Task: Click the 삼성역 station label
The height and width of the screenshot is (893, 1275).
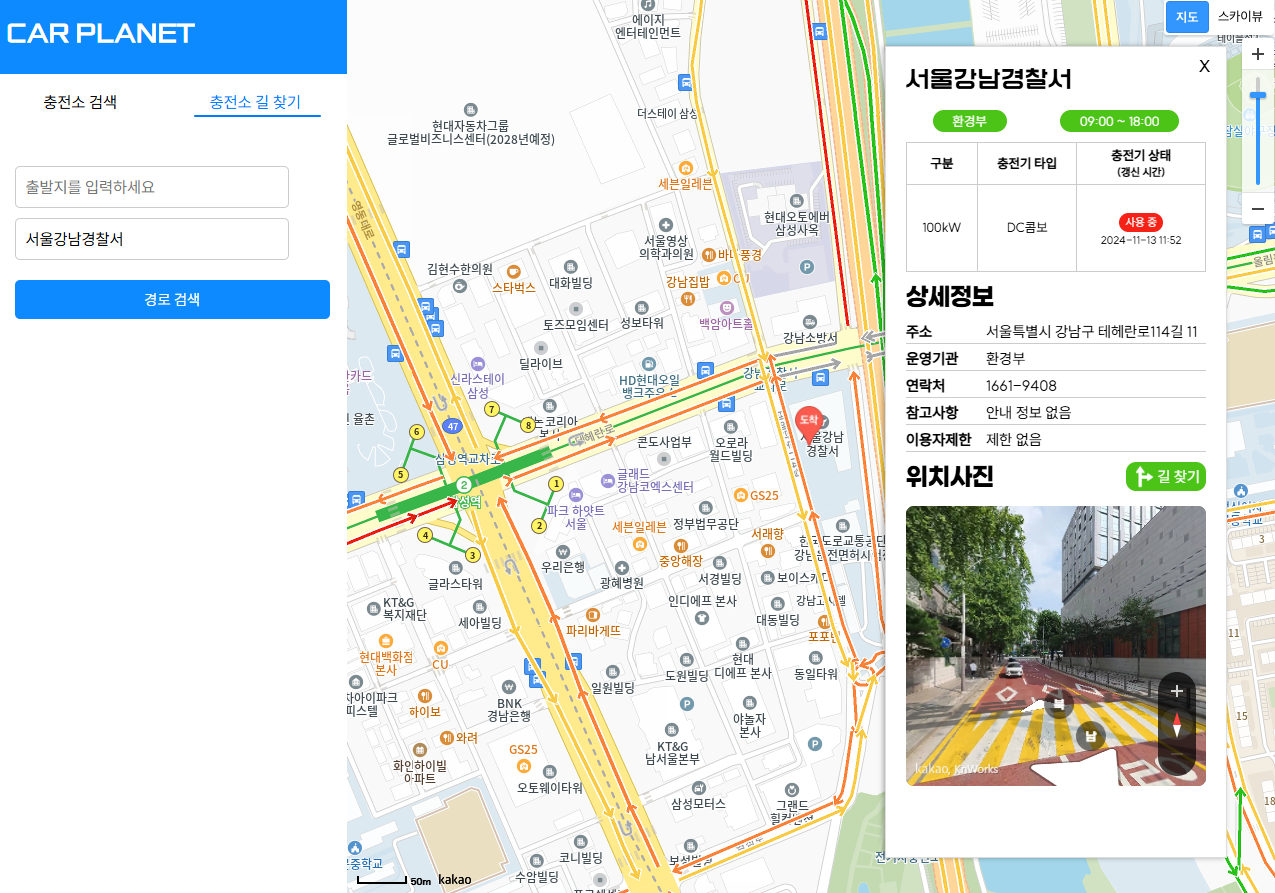Action: coord(466,500)
